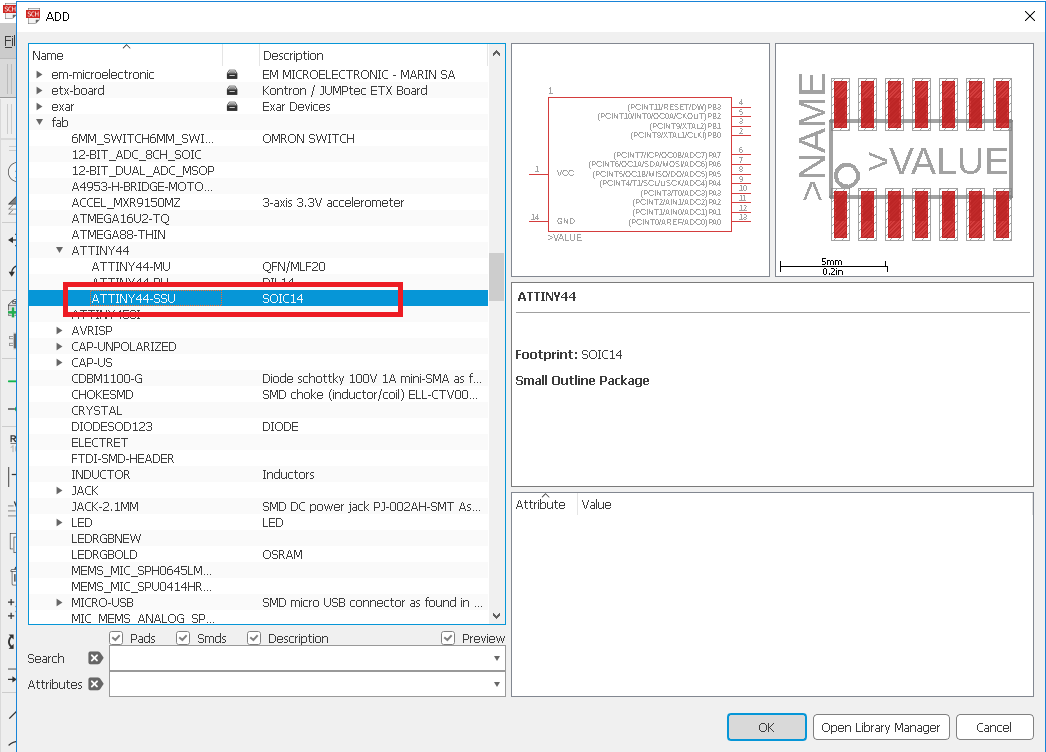Expand the JACK device group

[59, 490]
